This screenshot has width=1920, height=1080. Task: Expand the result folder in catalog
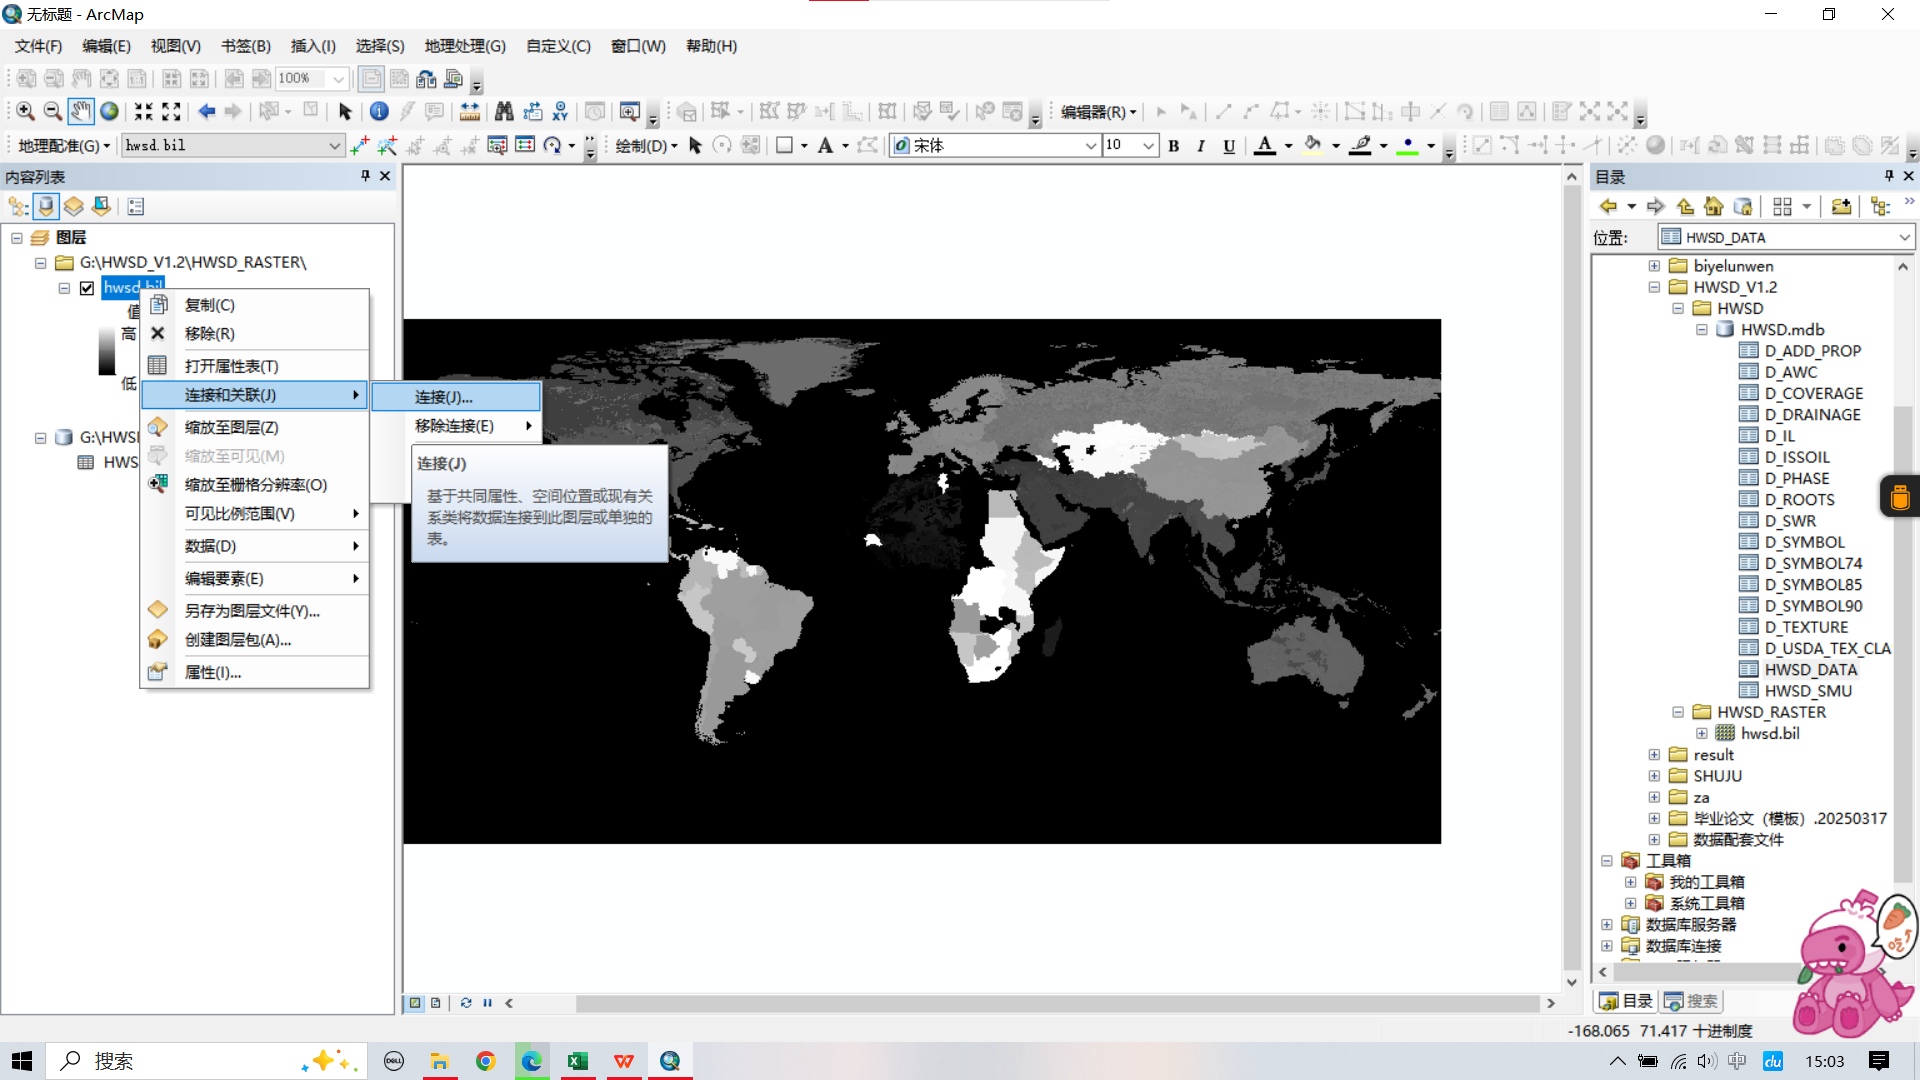tap(1654, 755)
